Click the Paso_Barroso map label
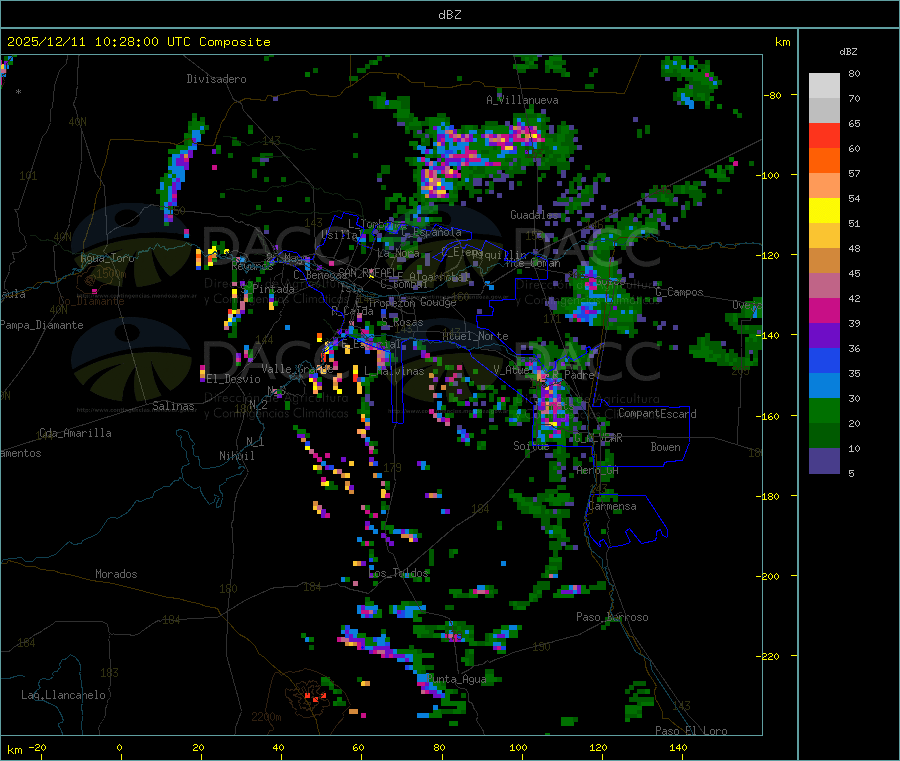 tap(612, 617)
